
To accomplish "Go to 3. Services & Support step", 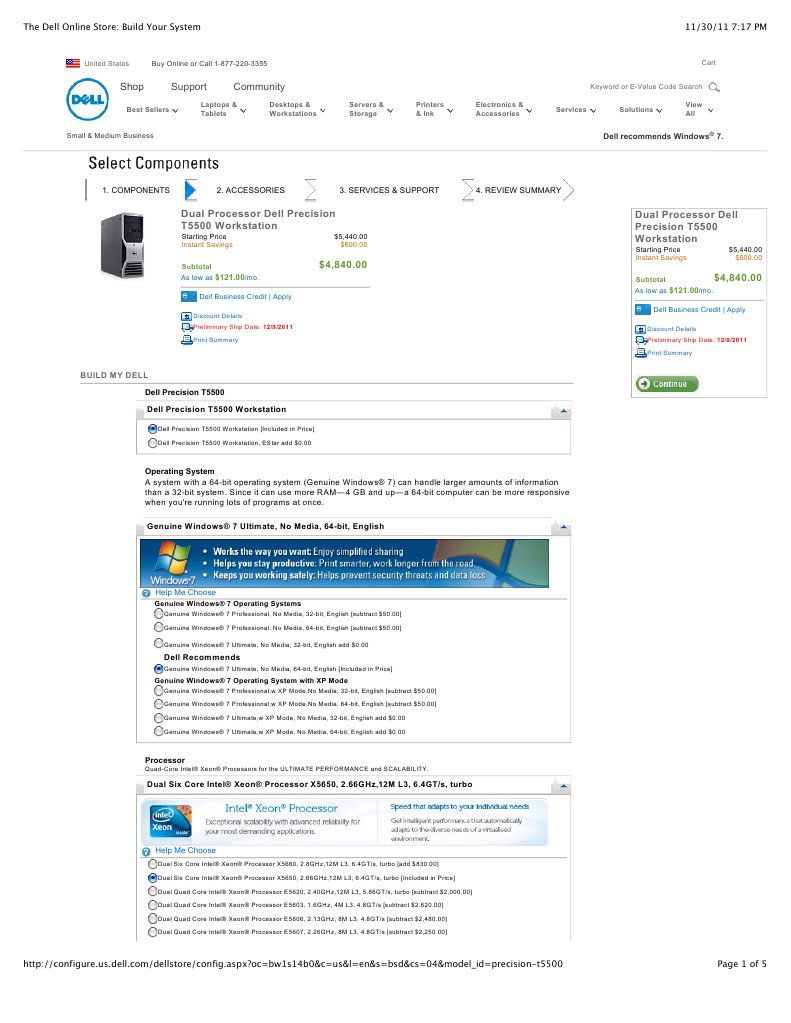I will tap(389, 190).
